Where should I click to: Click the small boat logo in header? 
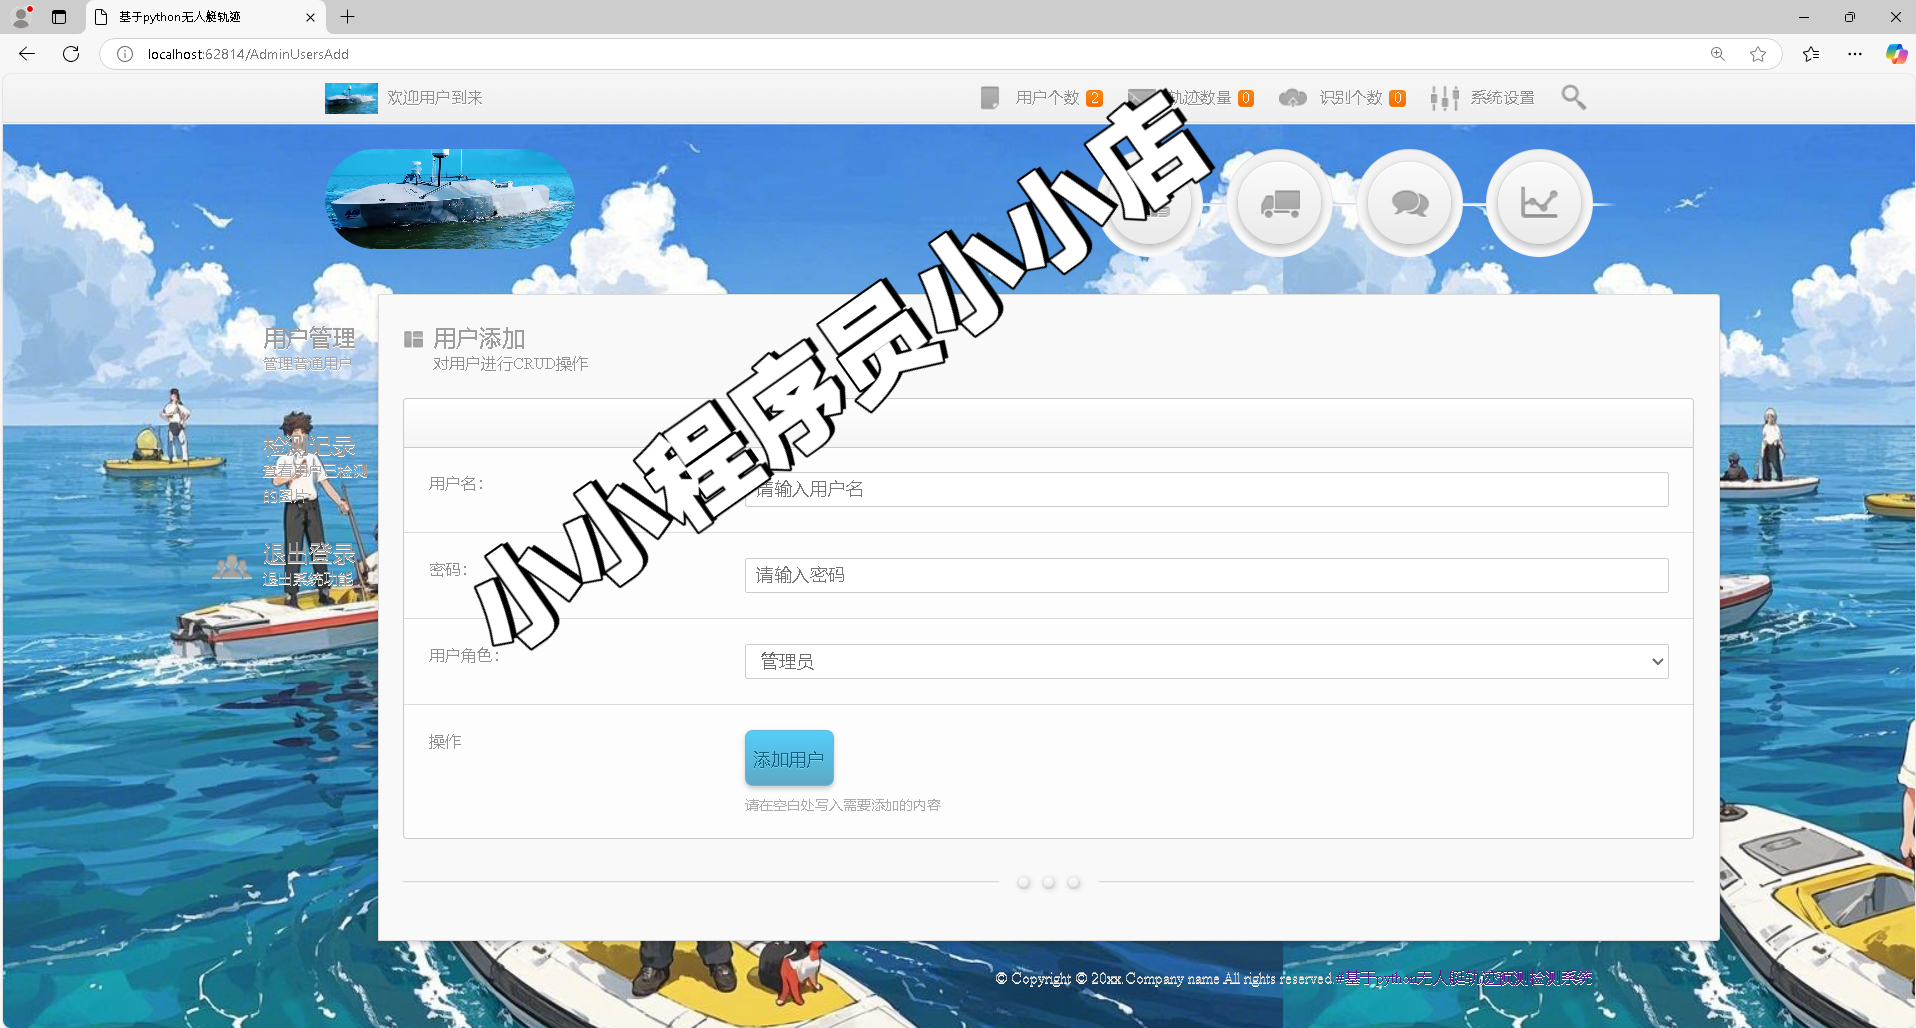tap(351, 98)
